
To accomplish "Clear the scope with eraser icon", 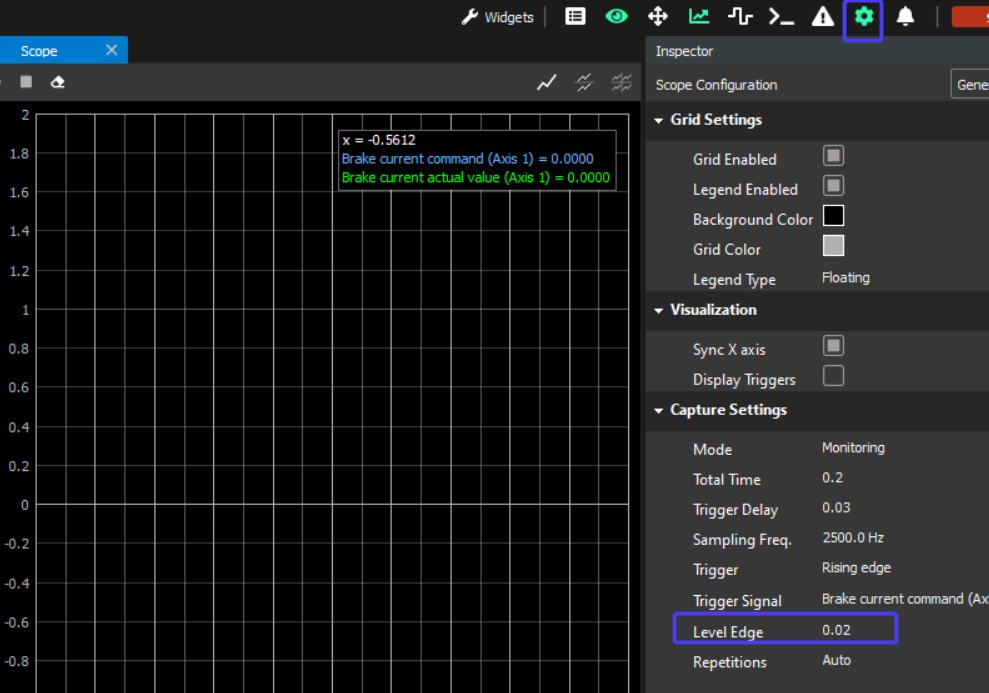I will [58, 82].
